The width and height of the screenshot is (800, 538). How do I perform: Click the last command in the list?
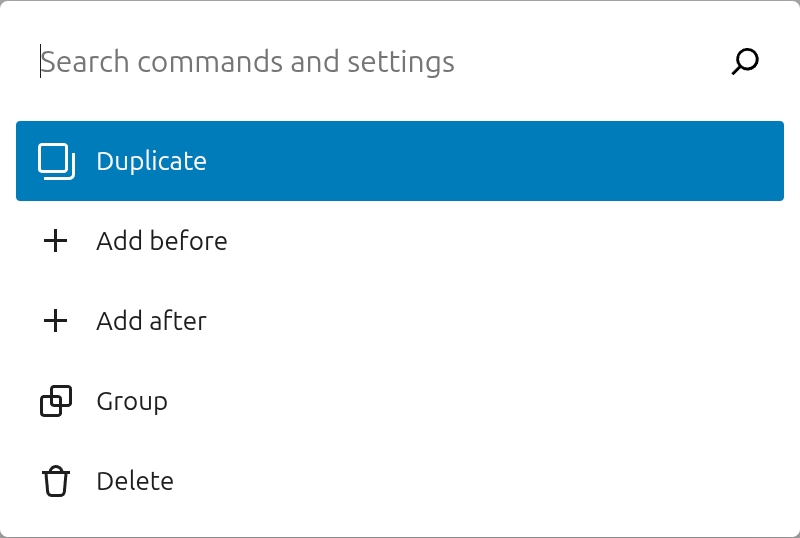(400, 481)
